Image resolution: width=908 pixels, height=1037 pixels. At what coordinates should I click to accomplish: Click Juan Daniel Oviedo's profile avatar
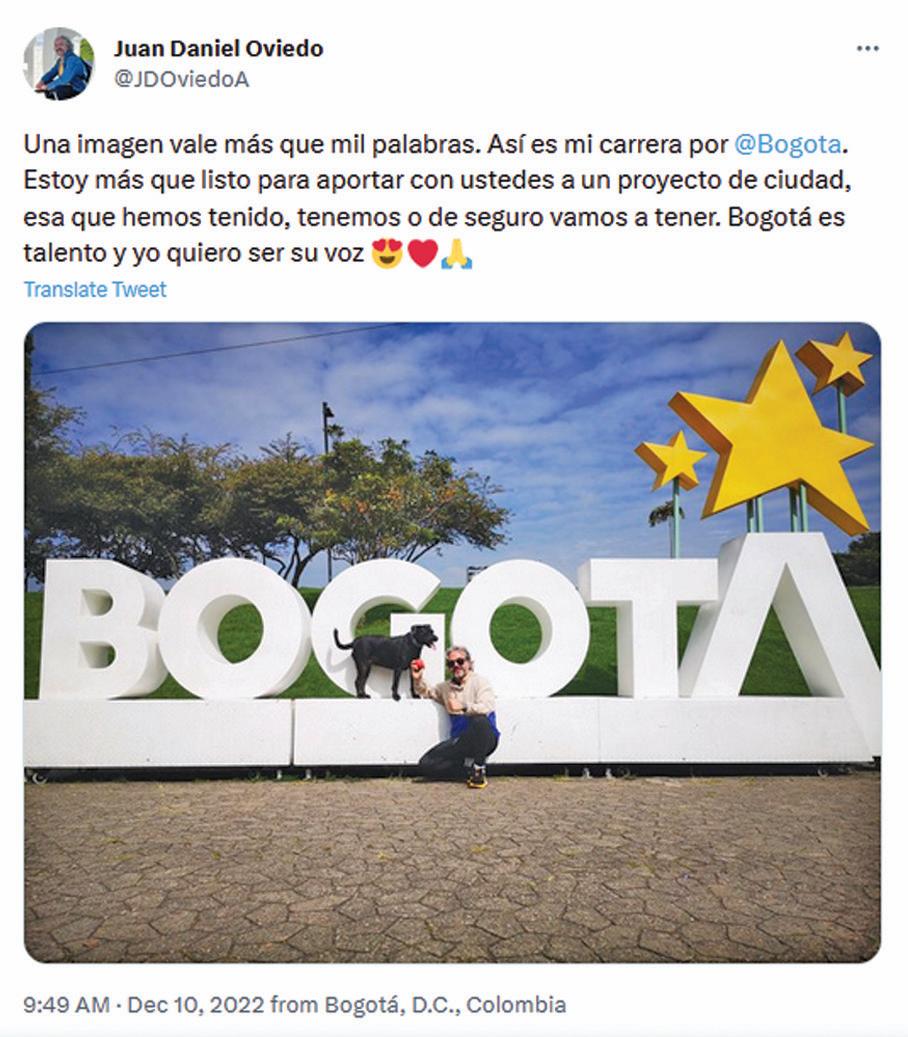coord(59,63)
